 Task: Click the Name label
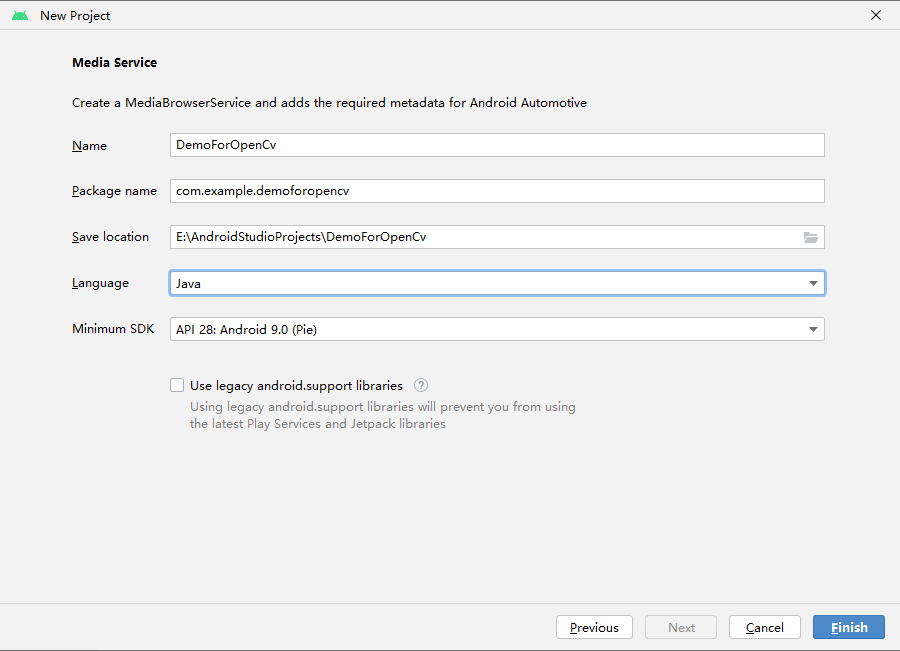[x=89, y=146]
